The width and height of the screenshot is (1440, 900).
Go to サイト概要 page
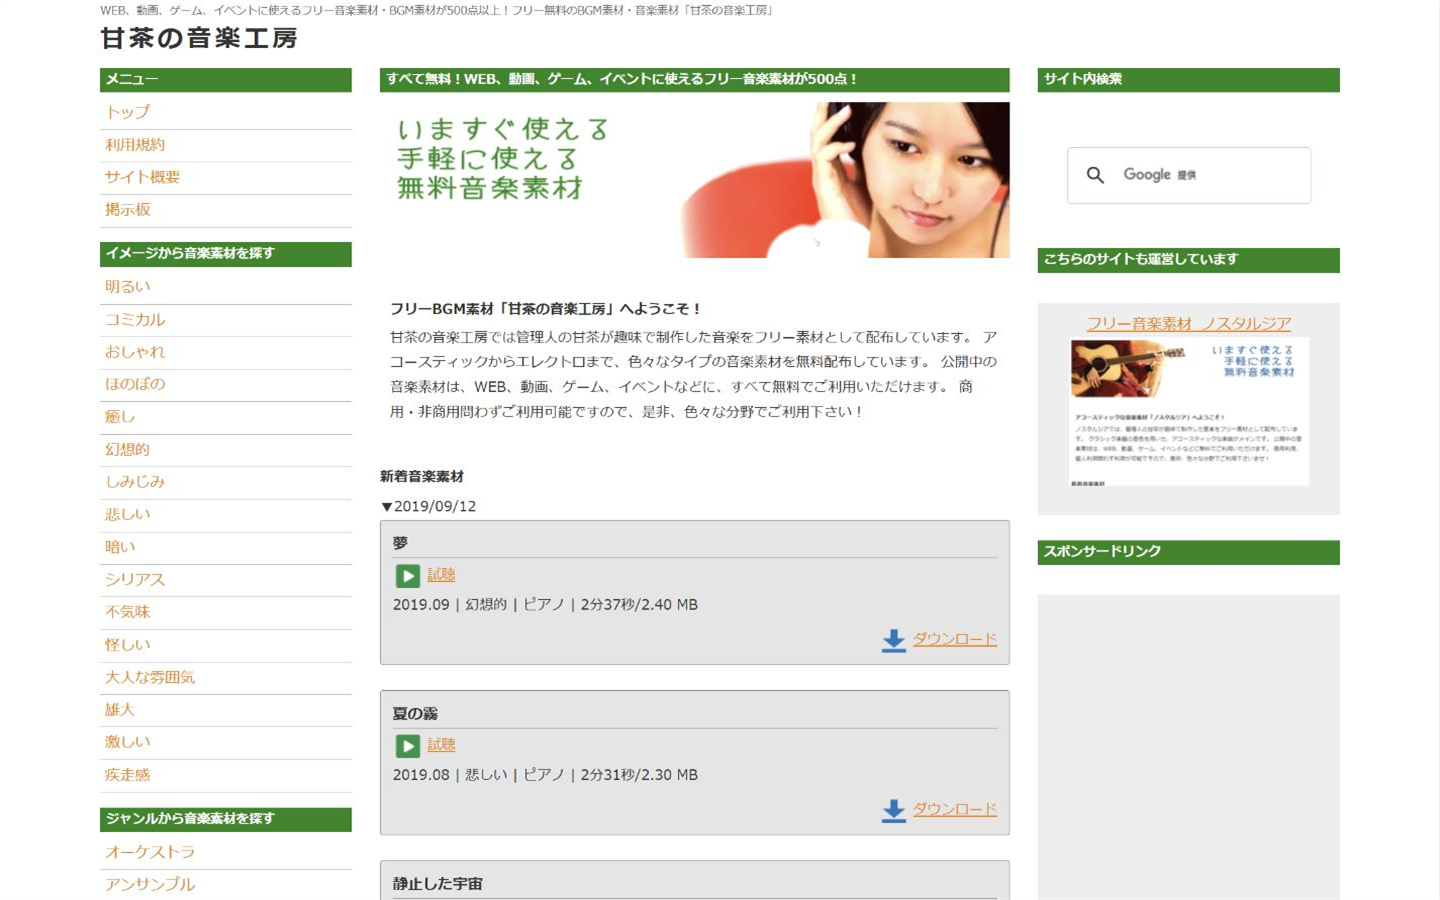[143, 177]
